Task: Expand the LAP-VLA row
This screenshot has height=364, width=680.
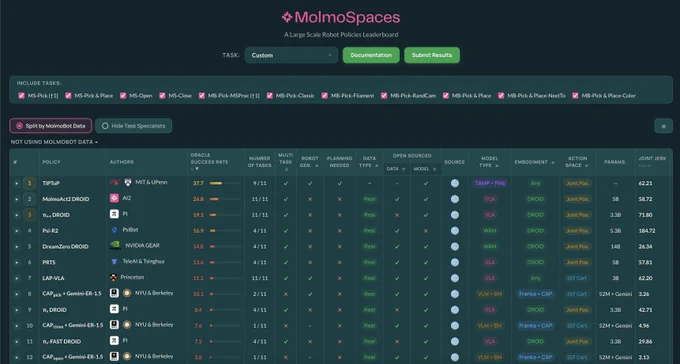Action: pyautogui.click(x=16, y=278)
